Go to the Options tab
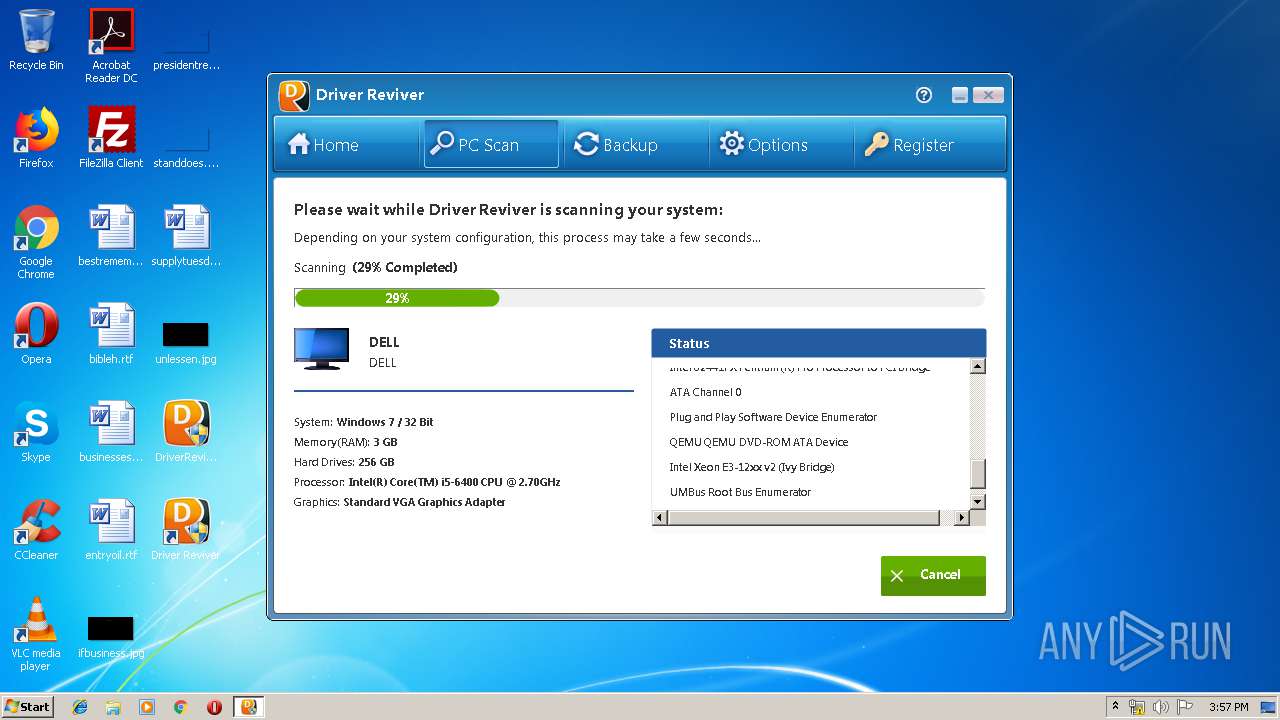This screenshot has width=1280, height=720. click(x=781, y=145)
